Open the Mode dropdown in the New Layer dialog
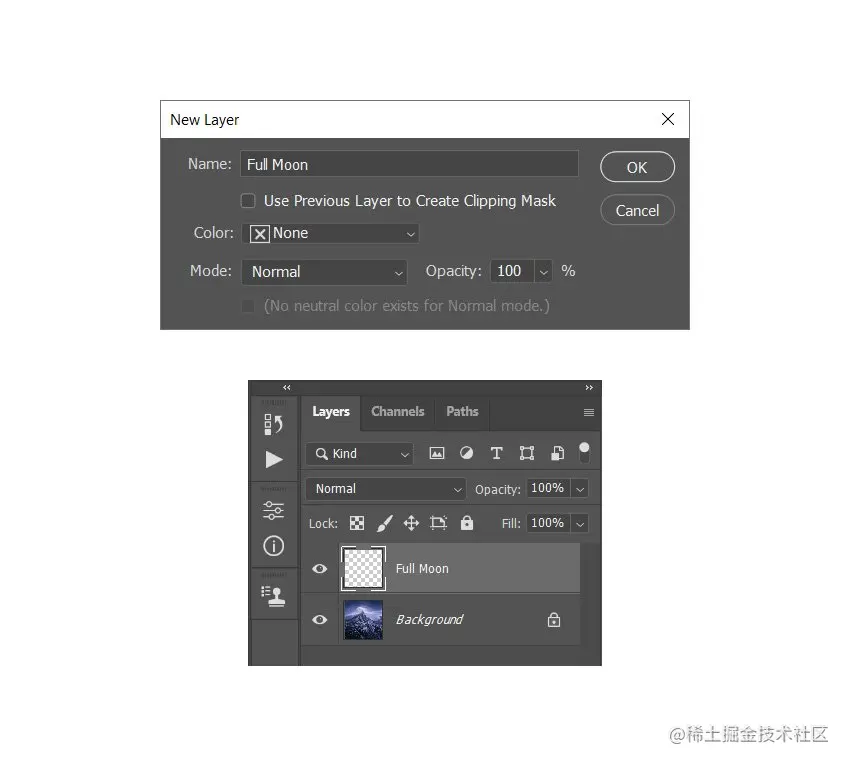The image size is (850, 766). [324, 271]
